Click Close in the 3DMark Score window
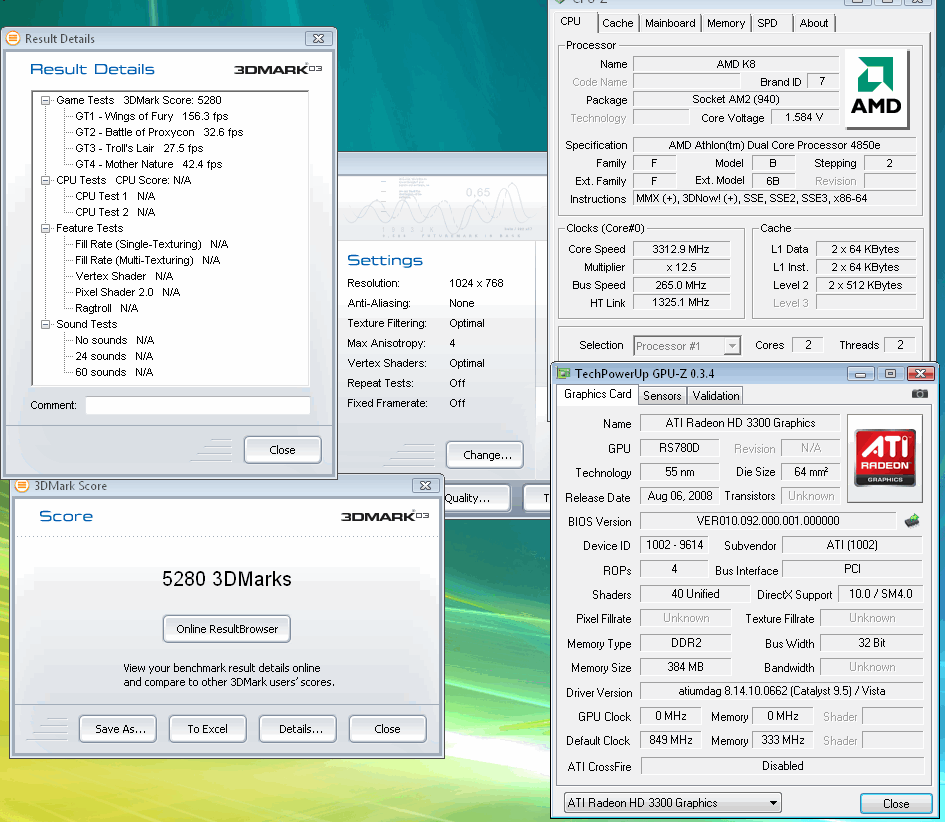 388,729
